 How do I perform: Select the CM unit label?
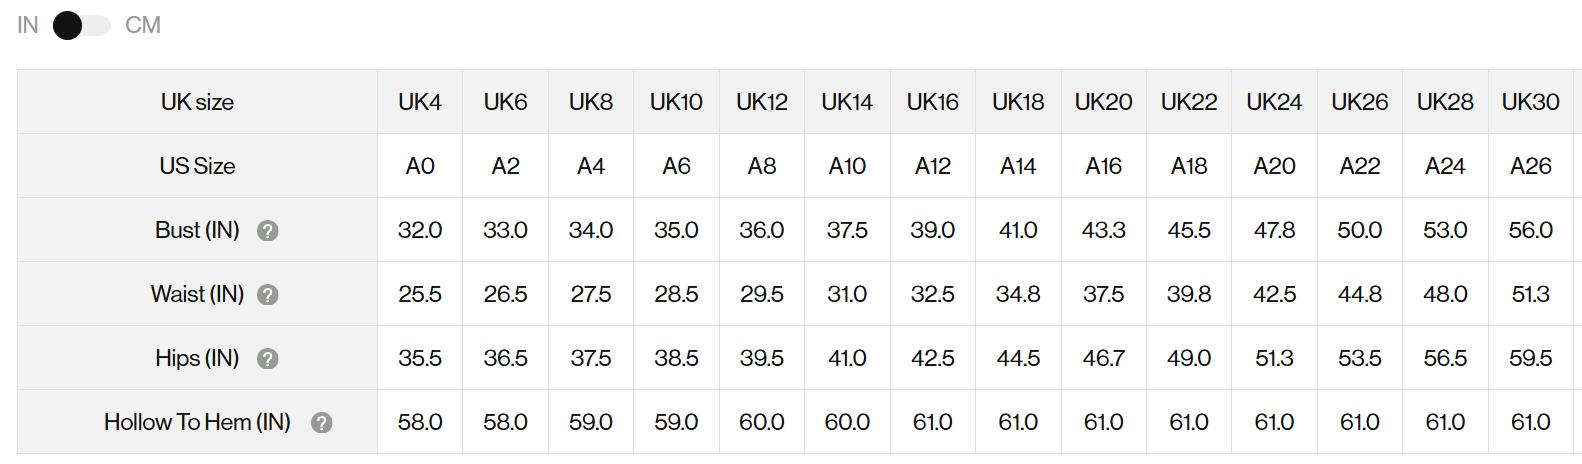coord(143,25)
